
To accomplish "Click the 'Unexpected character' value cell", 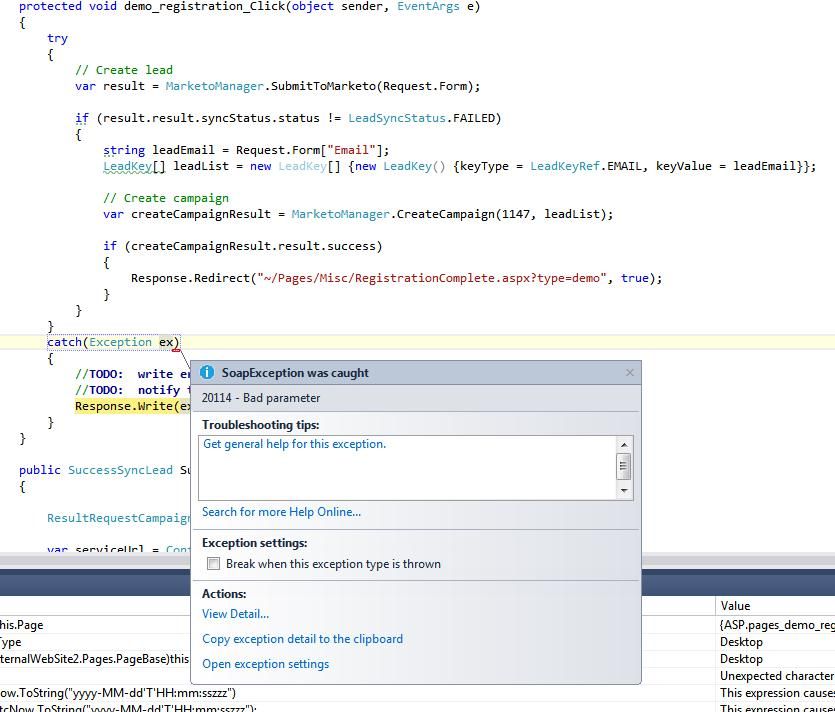I will click(777, 676).
